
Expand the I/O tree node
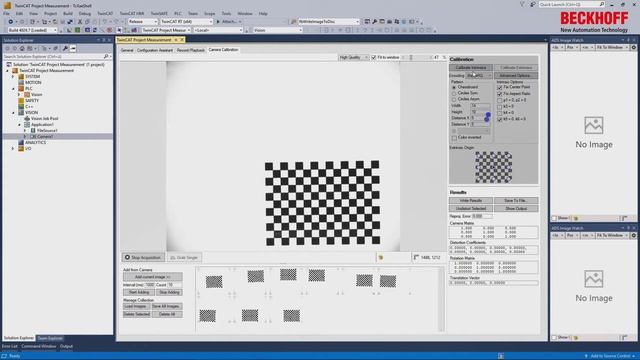coord(13,149)
